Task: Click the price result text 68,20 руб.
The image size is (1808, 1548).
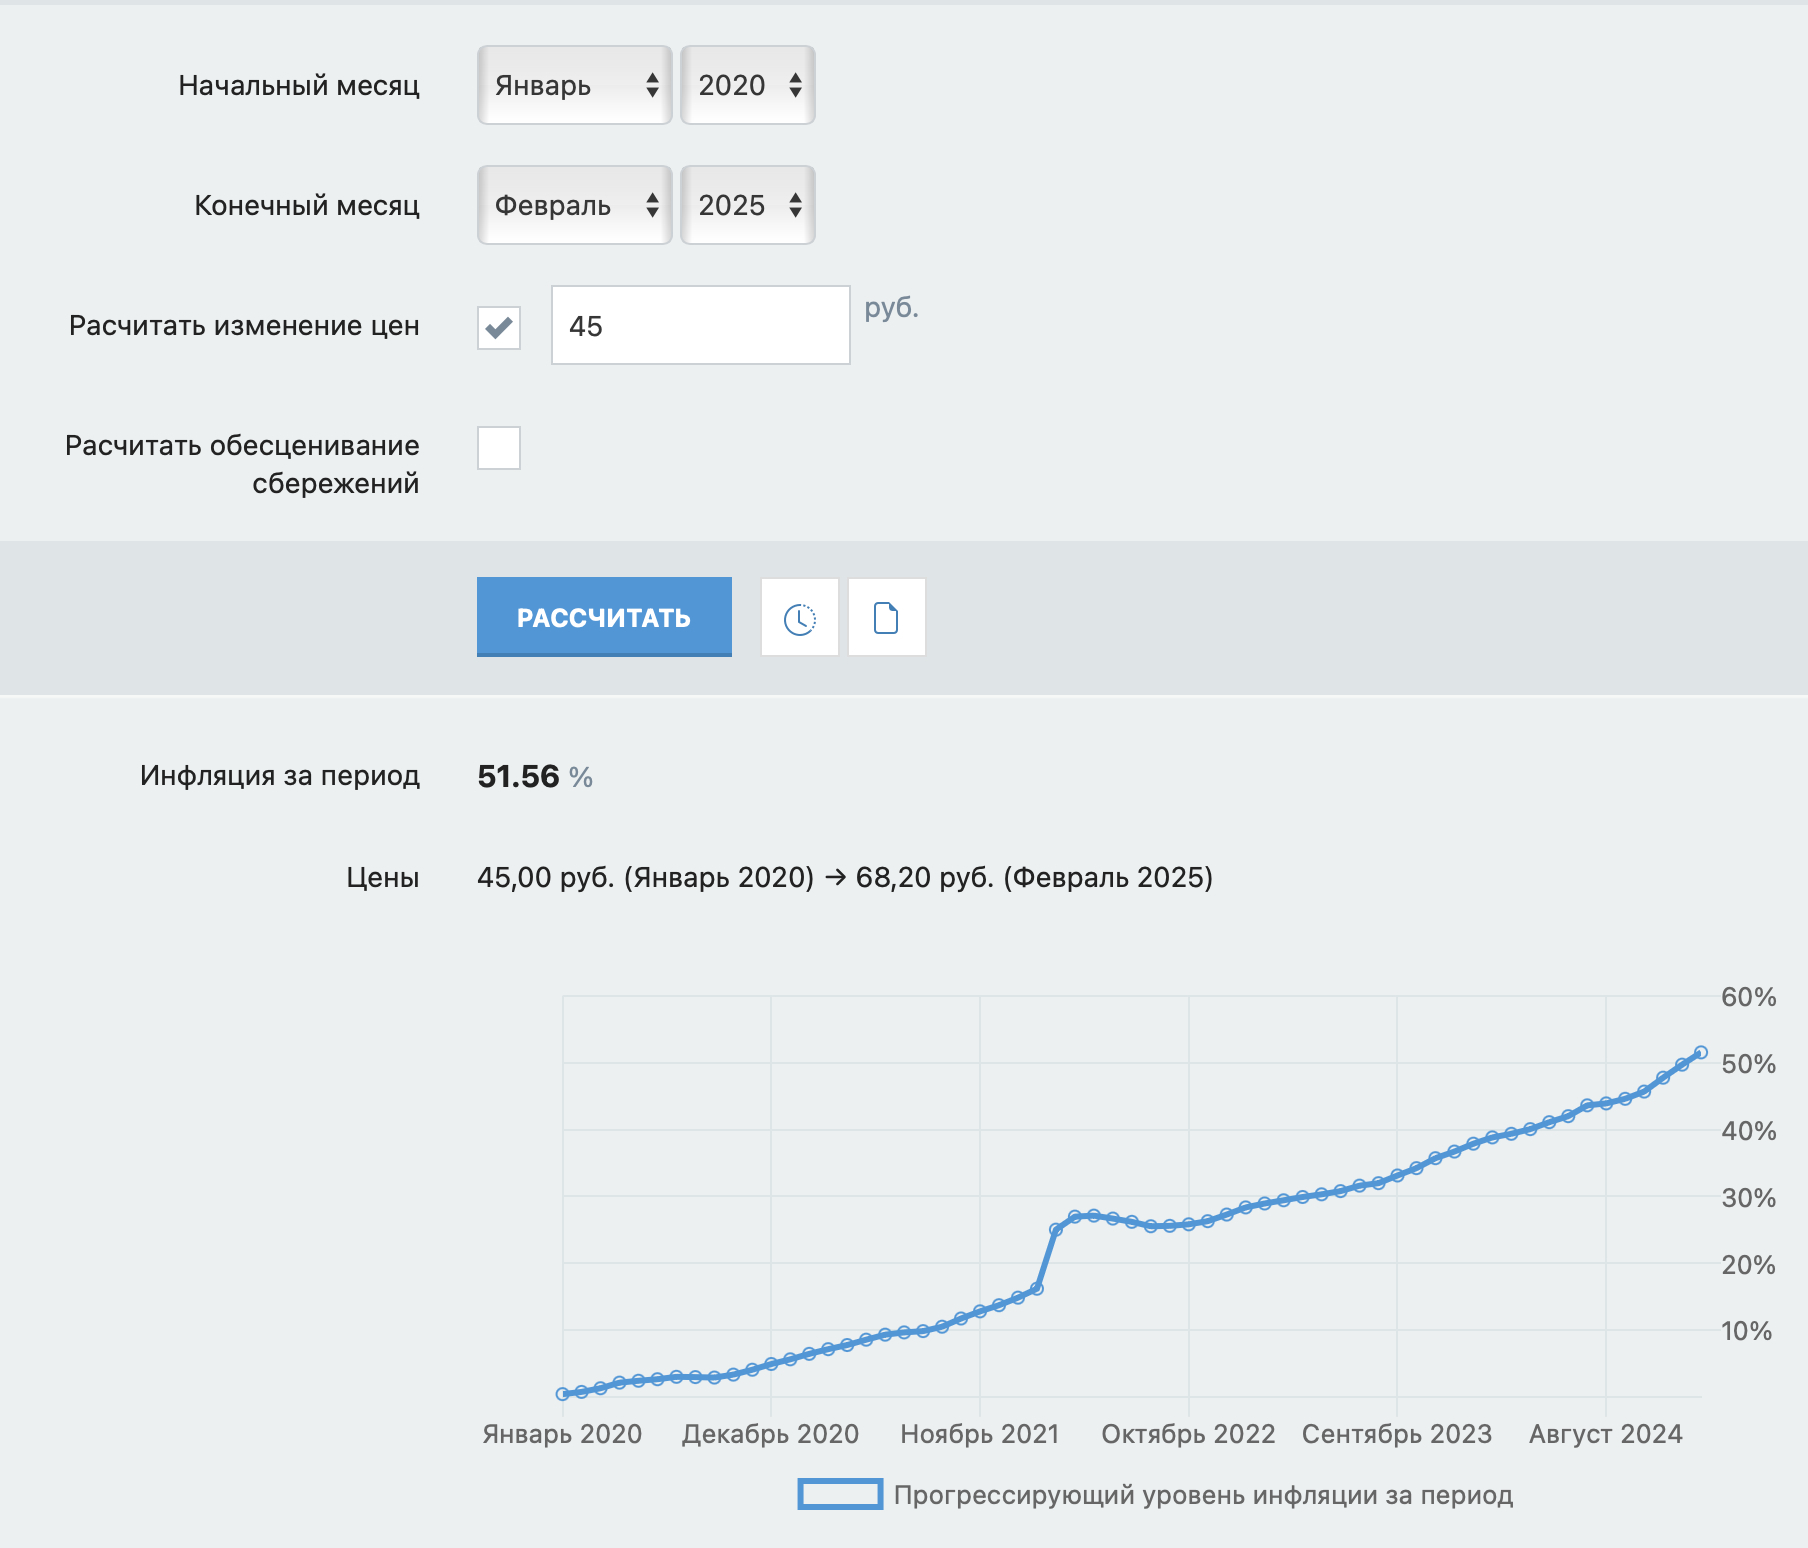Action: coord(924,877)
